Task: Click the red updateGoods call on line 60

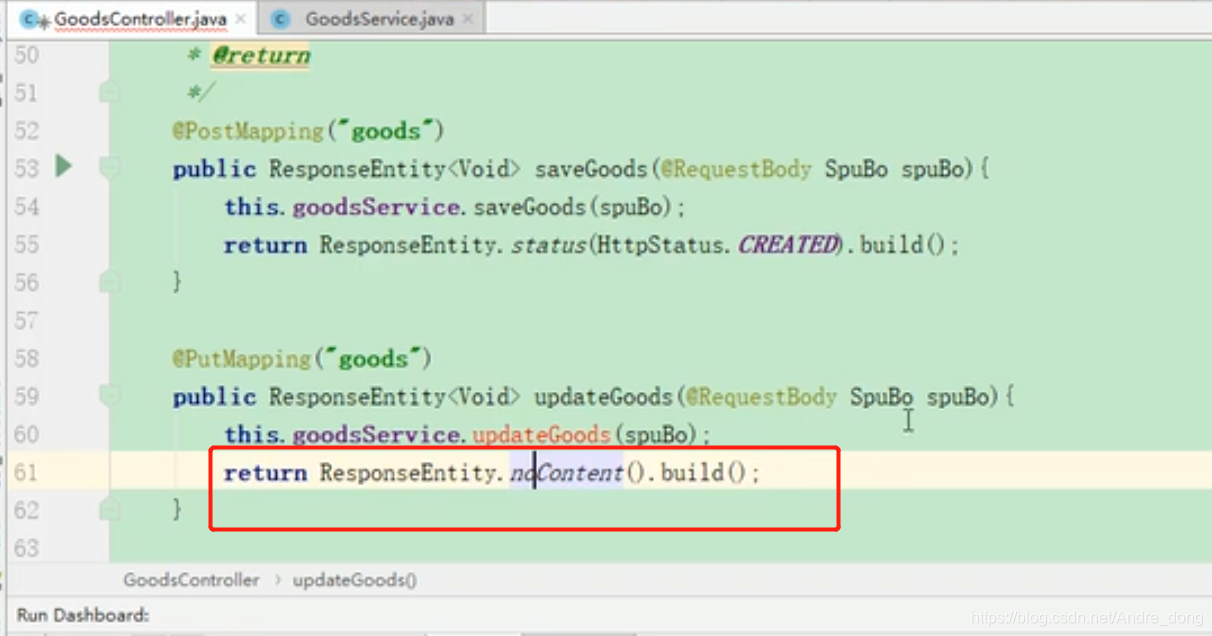Action: click(541, 435)
